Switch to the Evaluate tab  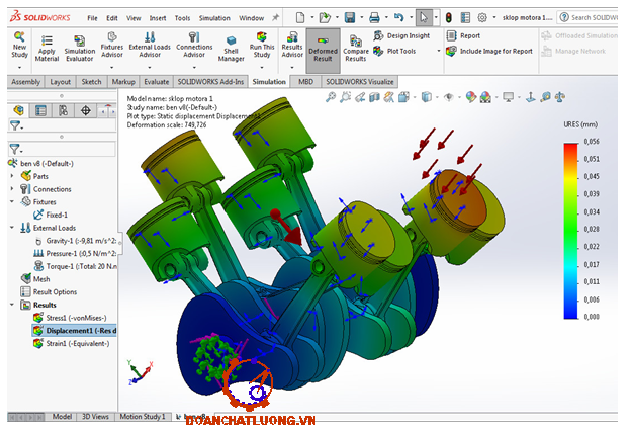[156, 82]
